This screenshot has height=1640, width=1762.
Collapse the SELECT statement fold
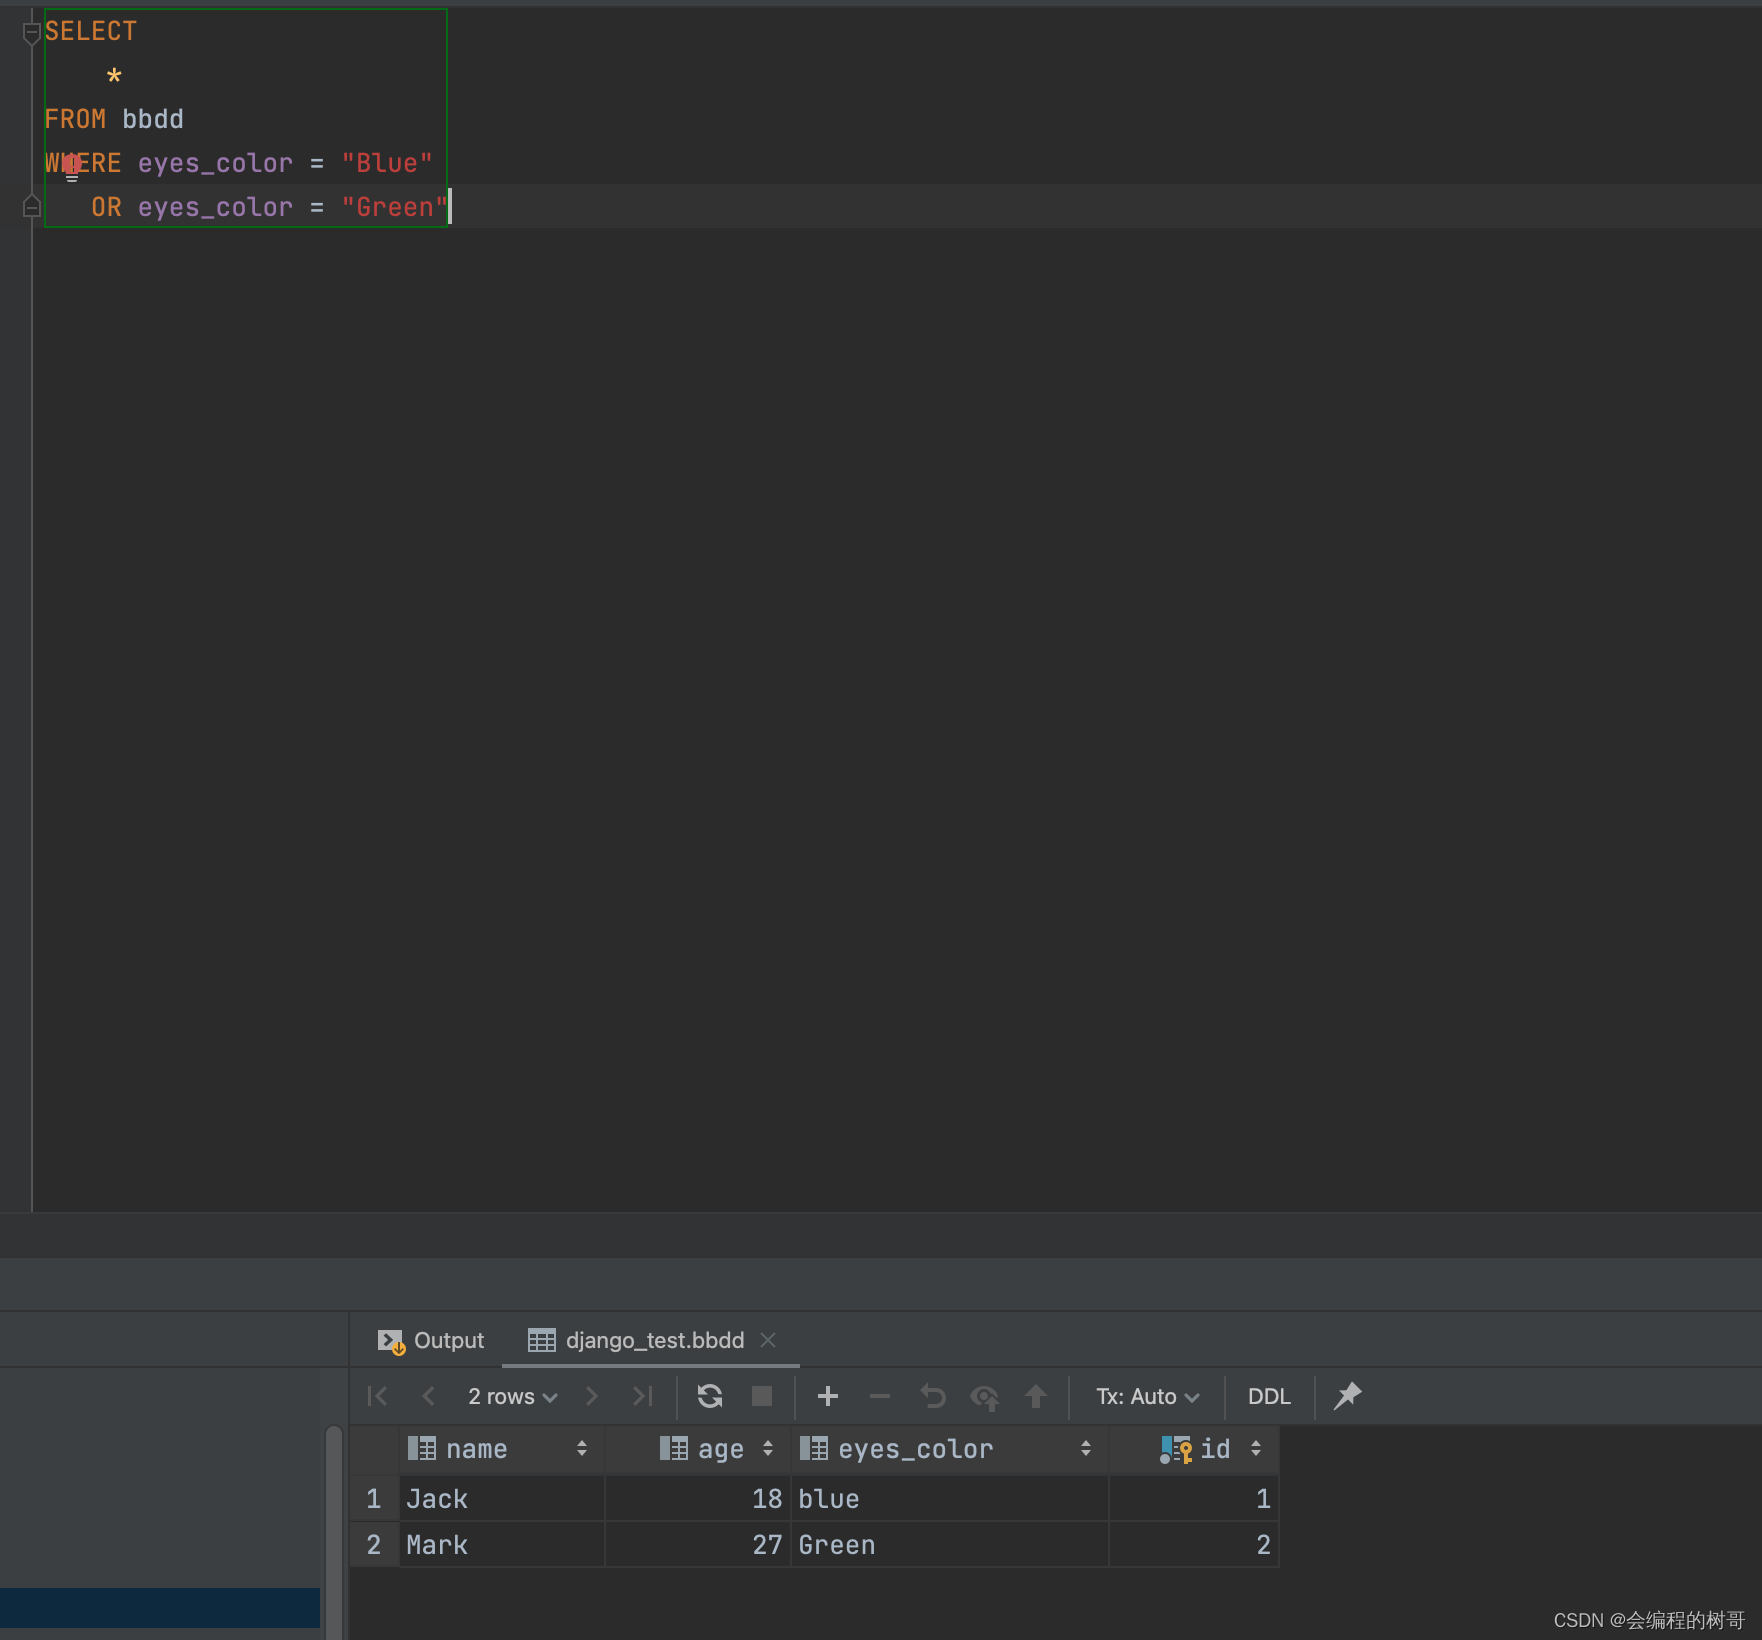(31, 33)
